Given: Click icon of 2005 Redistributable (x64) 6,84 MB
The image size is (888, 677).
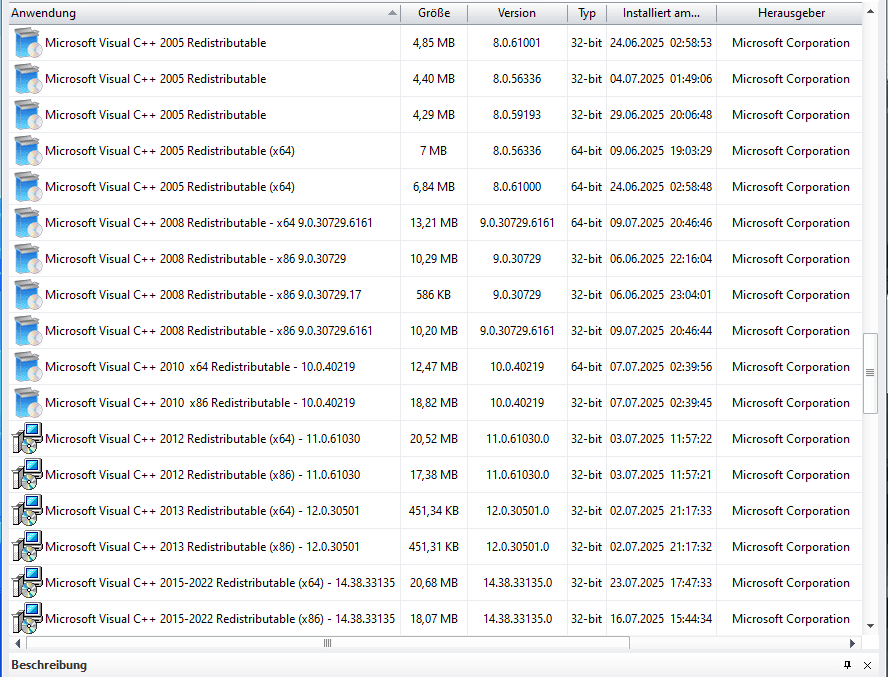Looking at the screenshot, I should 27,187.
